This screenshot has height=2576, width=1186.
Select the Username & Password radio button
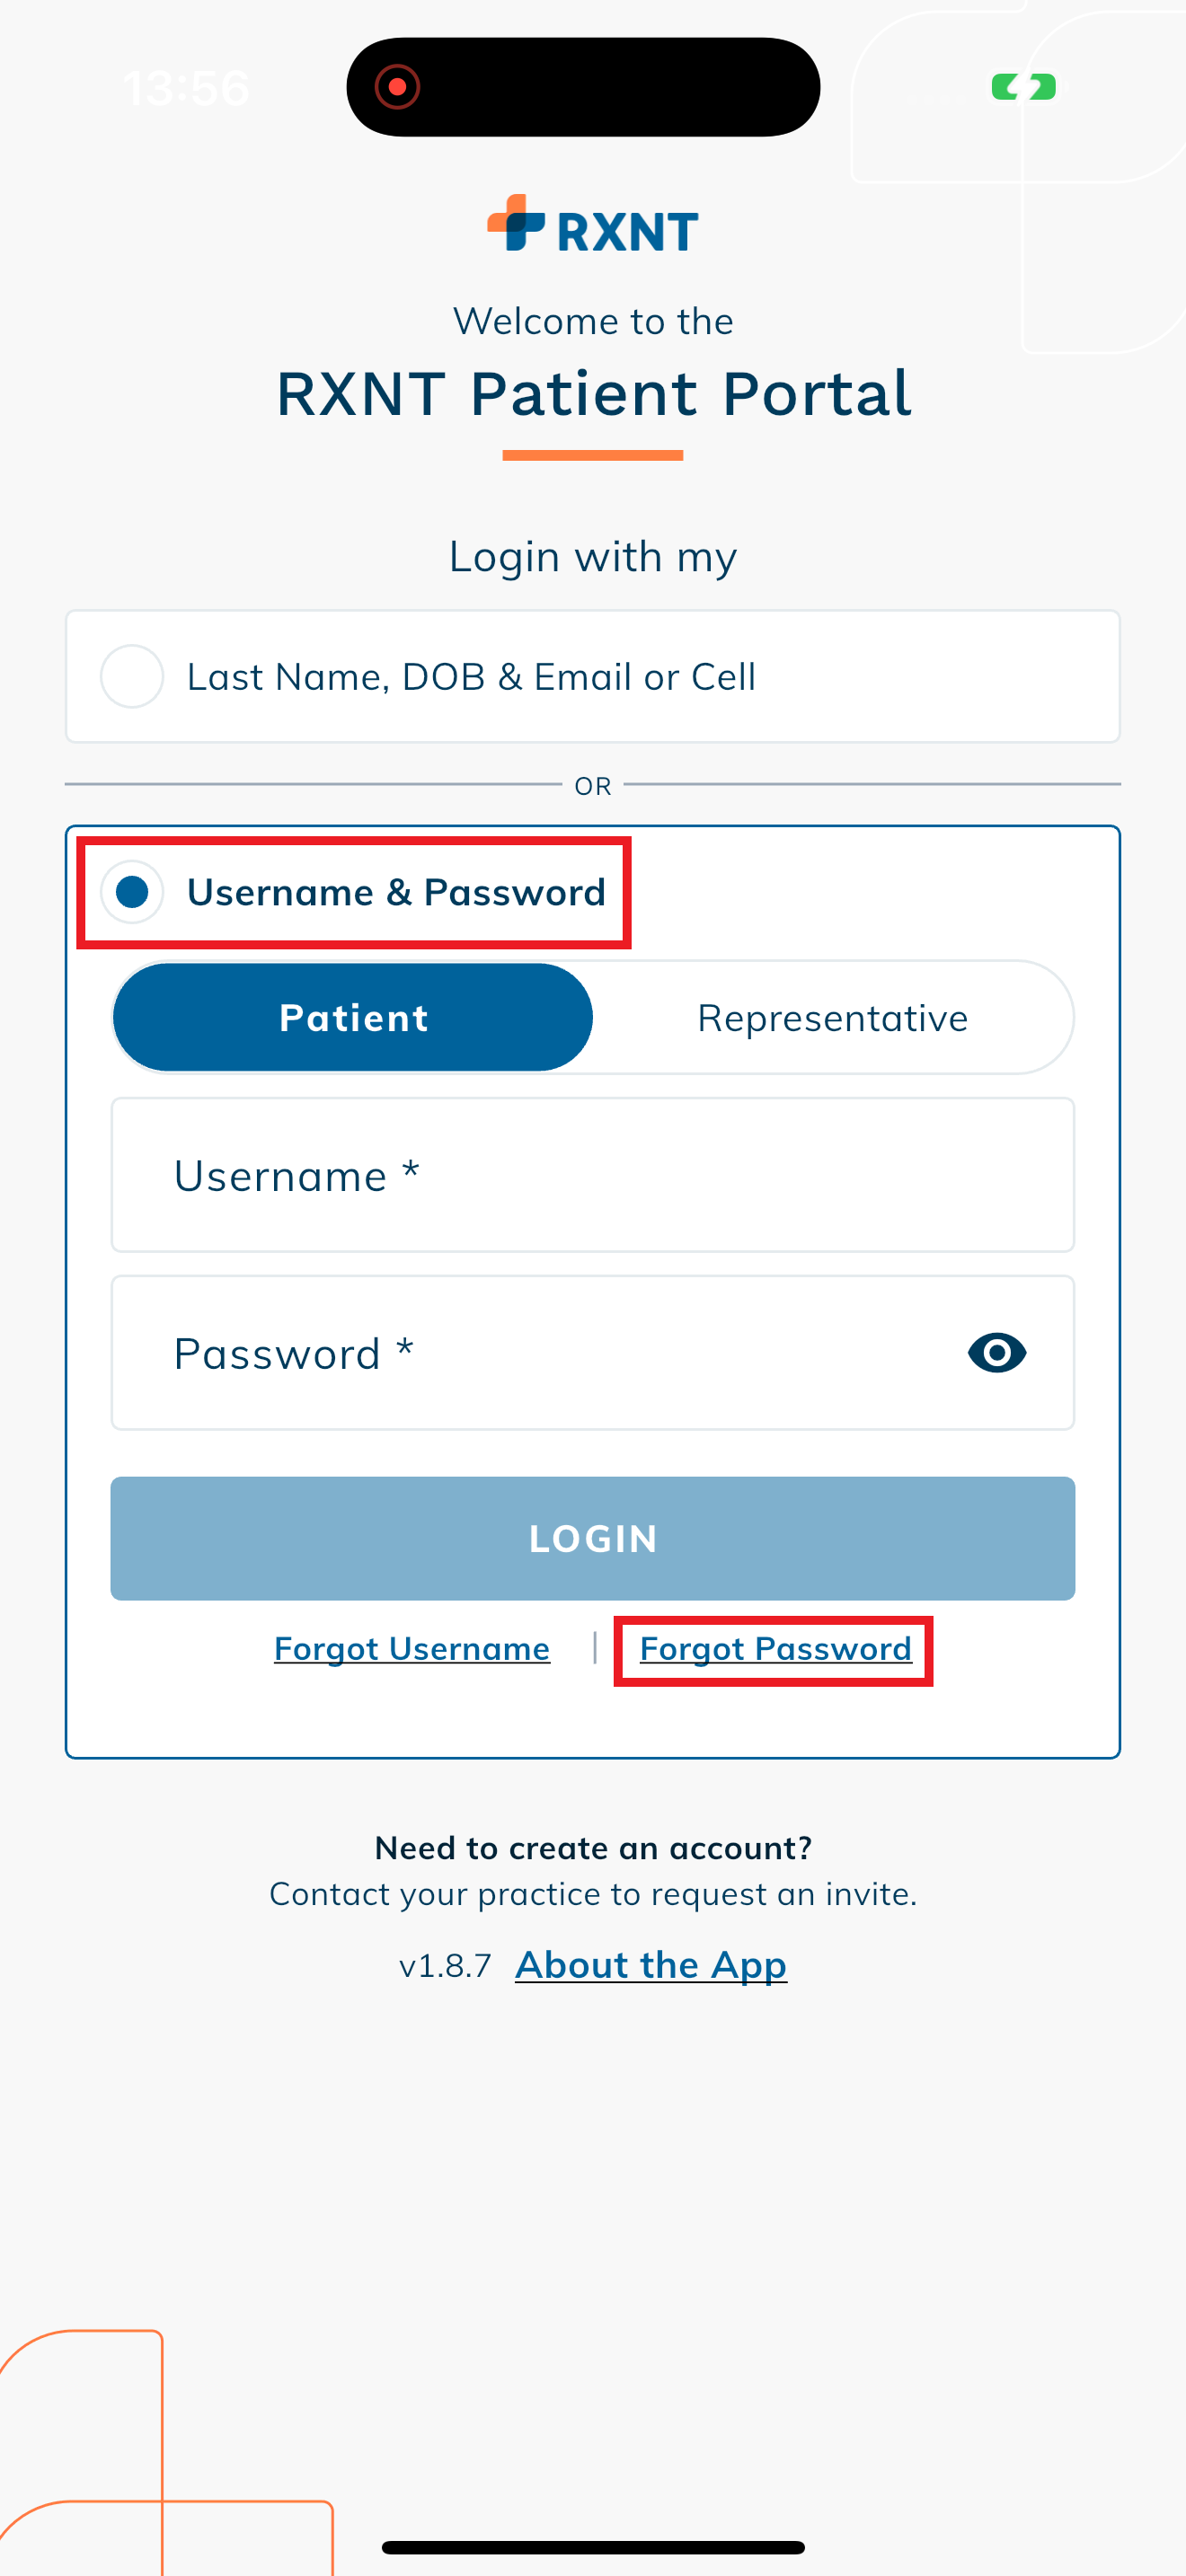point(132,891)
